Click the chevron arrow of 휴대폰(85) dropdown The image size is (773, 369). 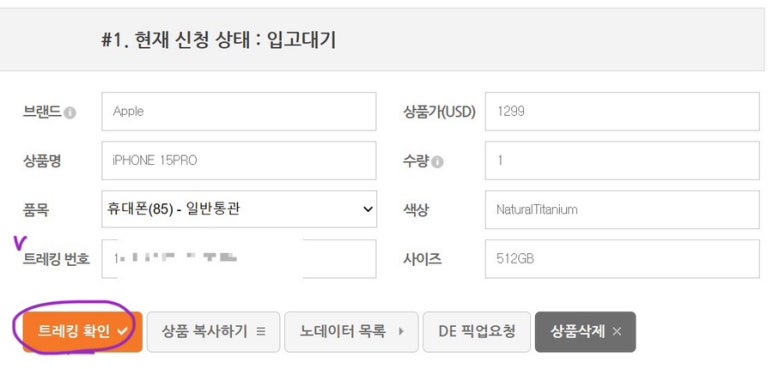point(368,209)
